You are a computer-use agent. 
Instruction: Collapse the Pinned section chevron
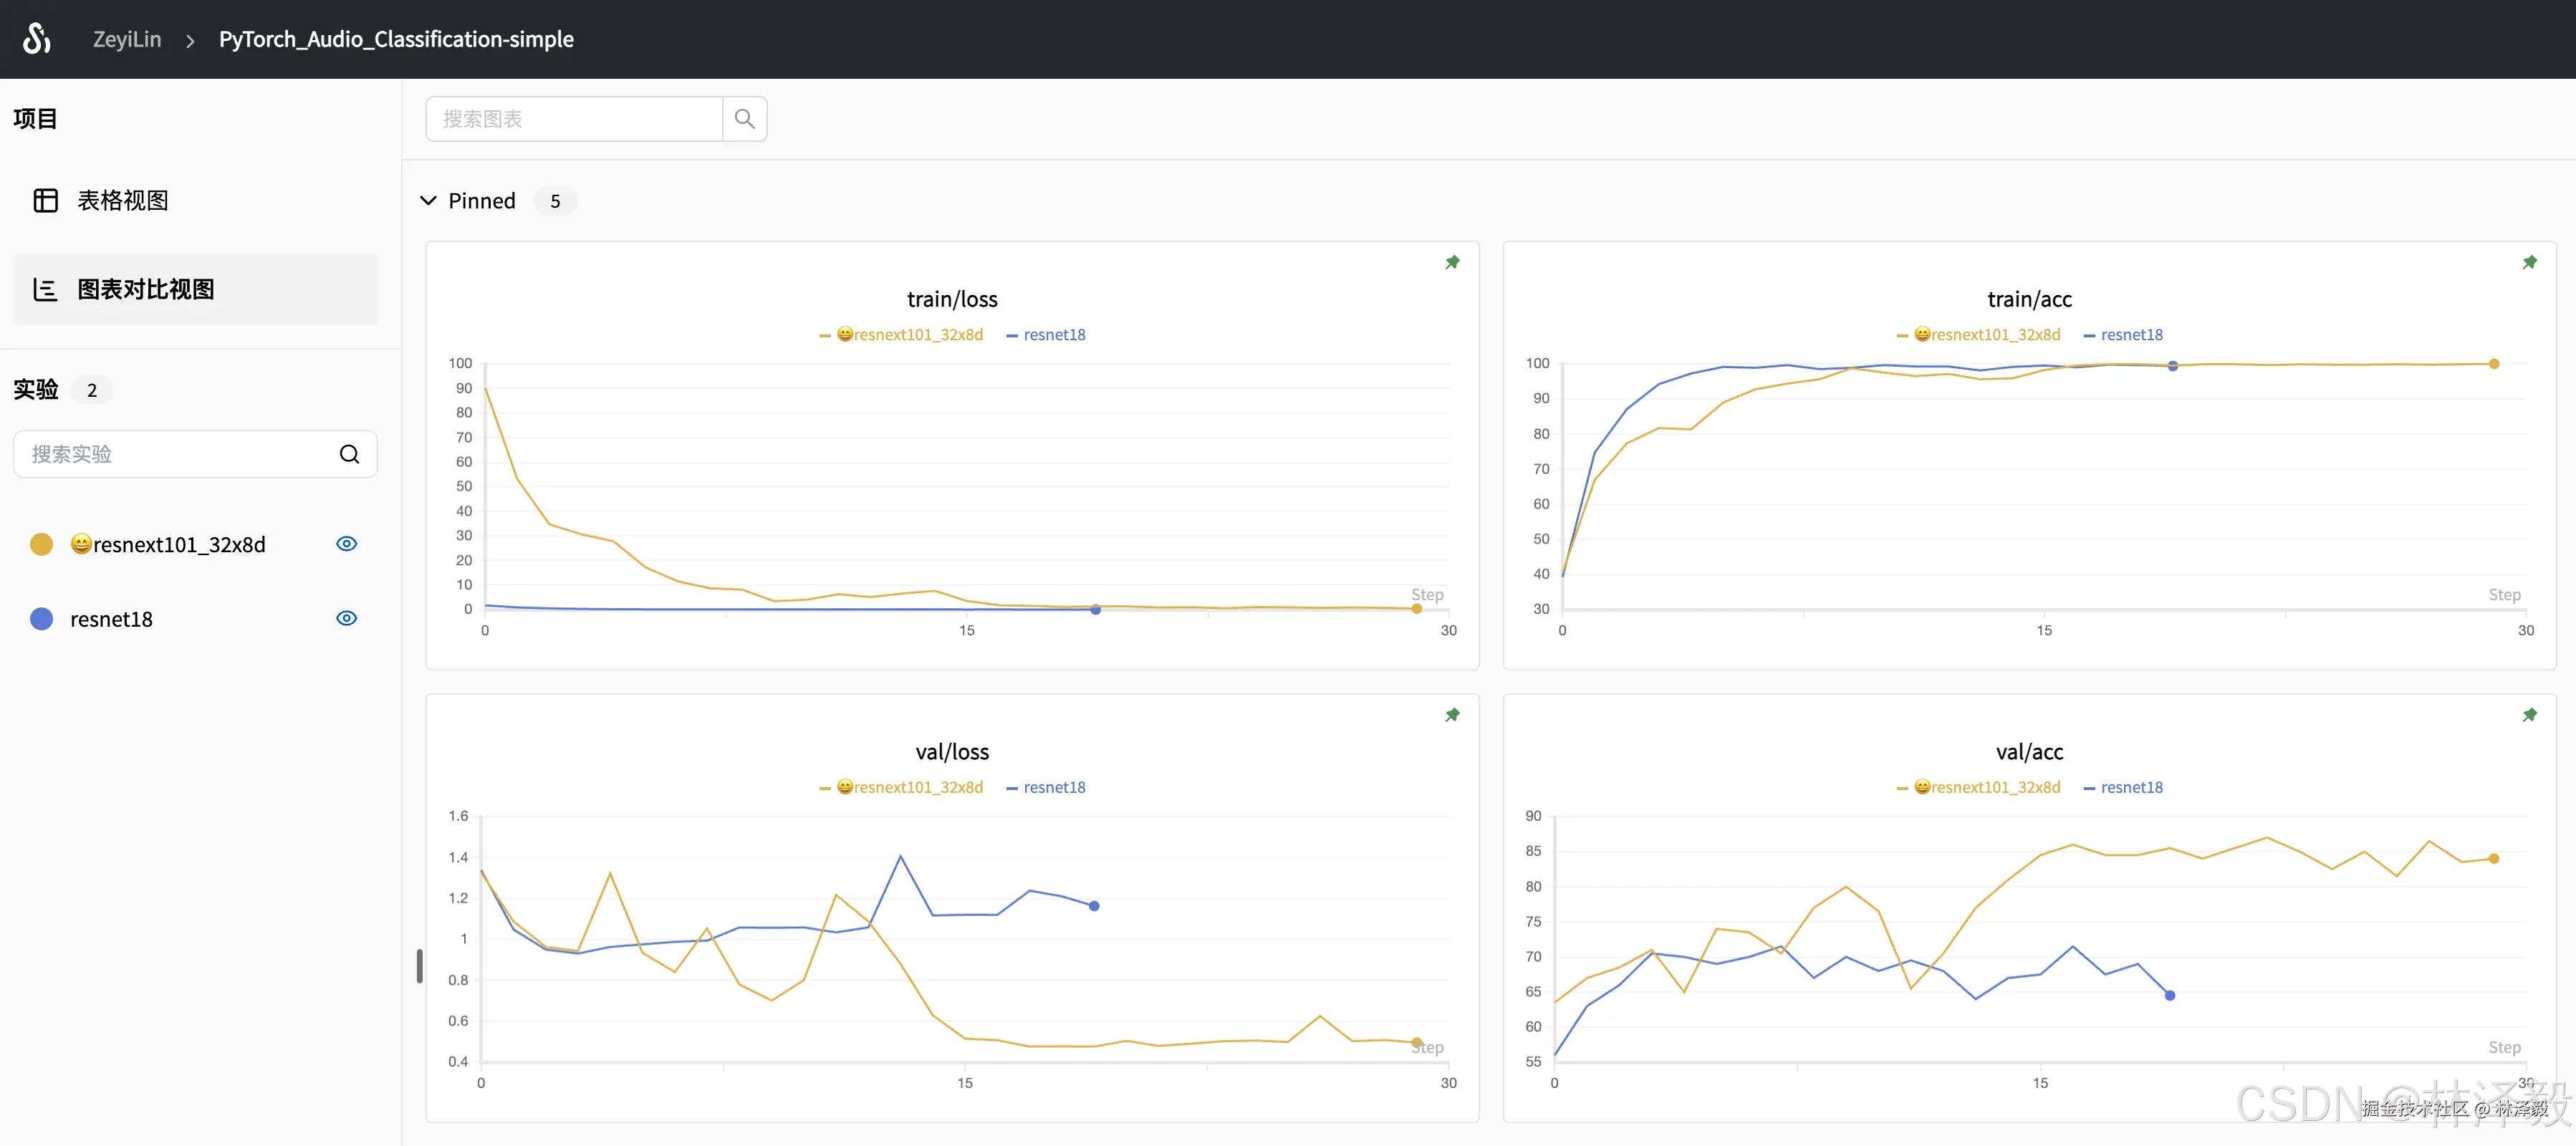coord(428,201)
